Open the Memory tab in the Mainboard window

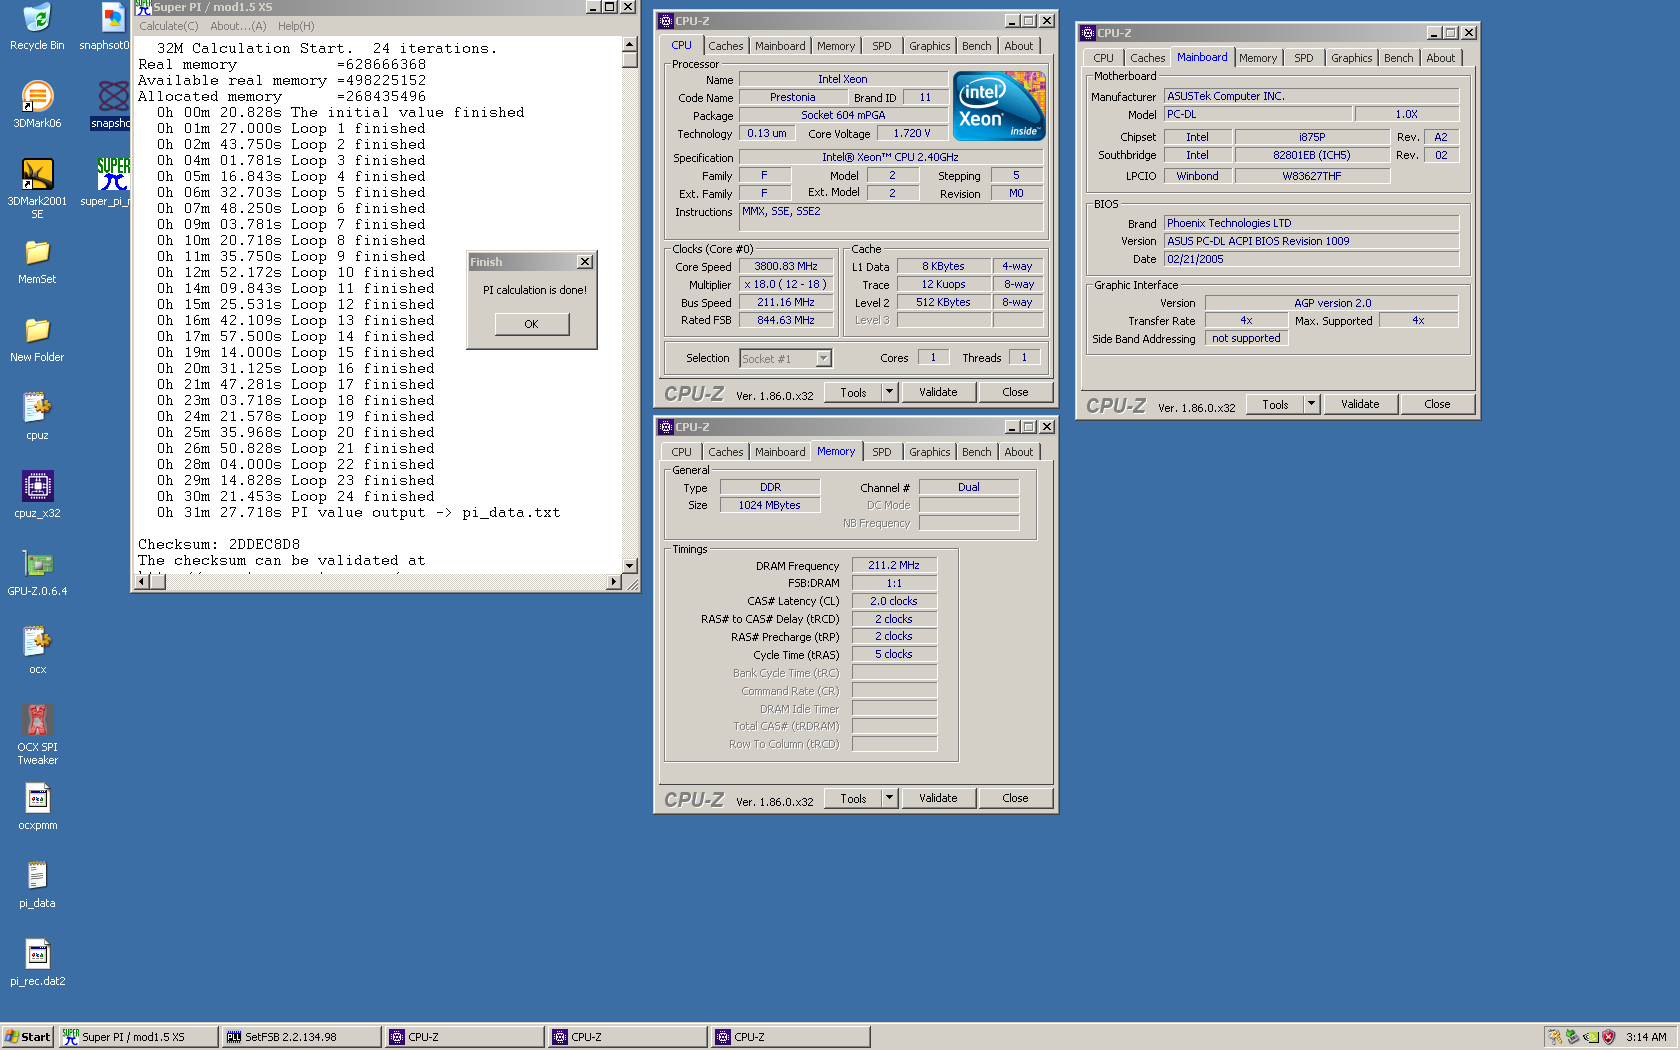pyautogui.click(x=1258, y=58)
